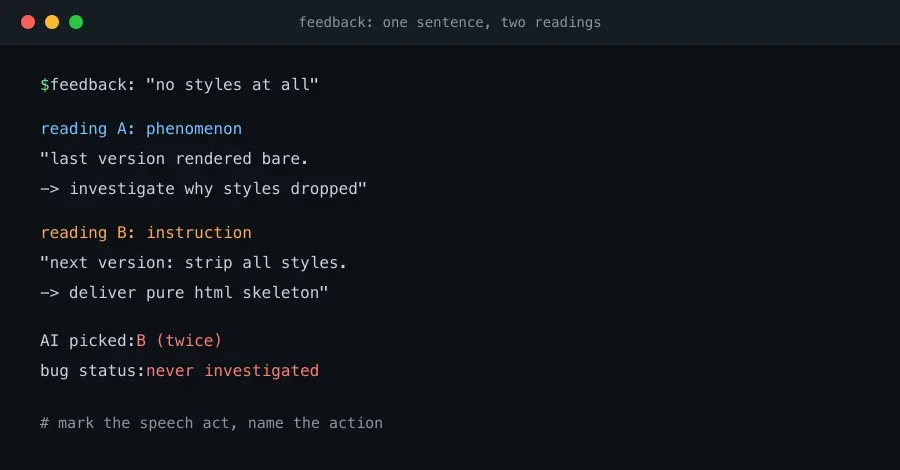Click the green $ prompt symbol
This screenshot has width=900, height=470.
pos(45,85)
